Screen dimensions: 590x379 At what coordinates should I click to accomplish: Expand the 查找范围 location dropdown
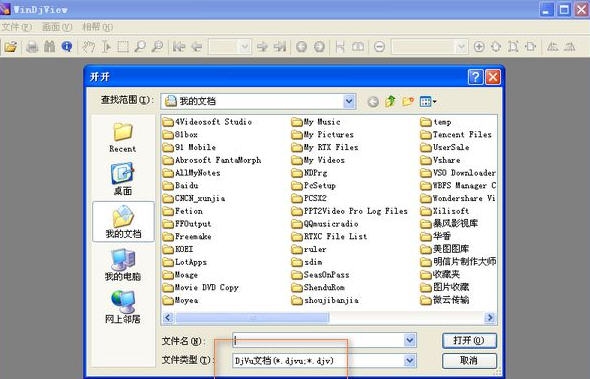pos(349,101)
